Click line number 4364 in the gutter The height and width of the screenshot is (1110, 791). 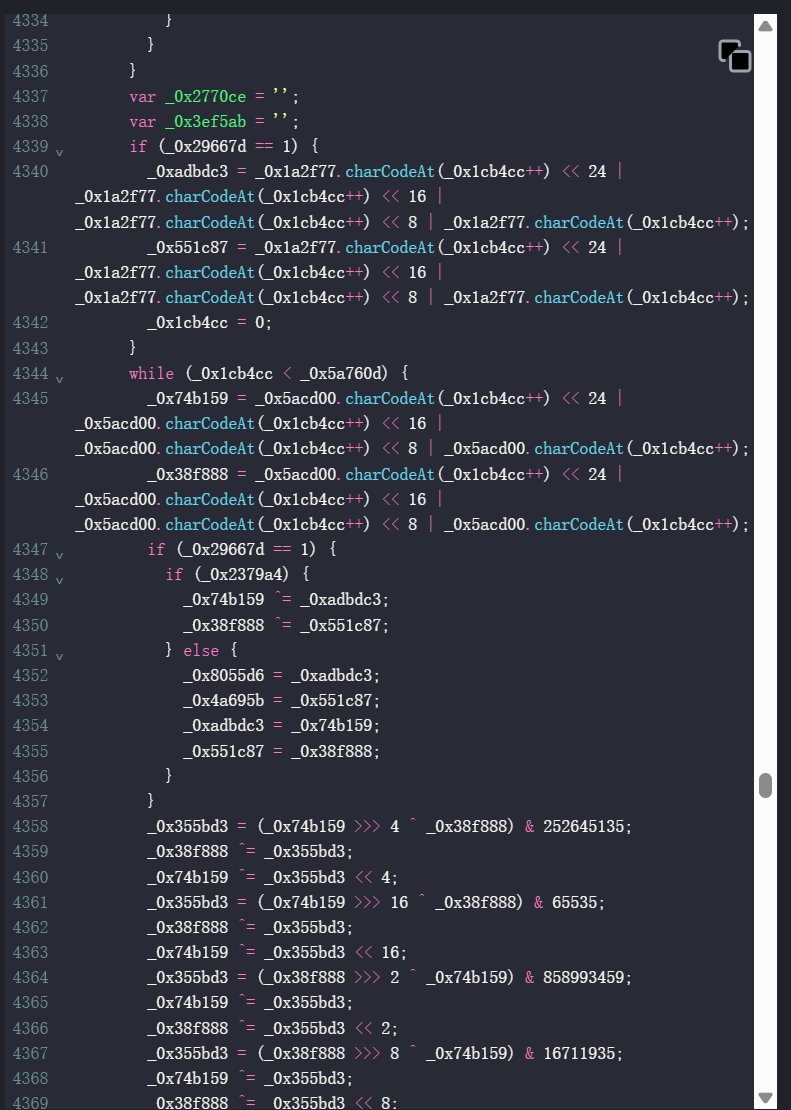(30, 977)
